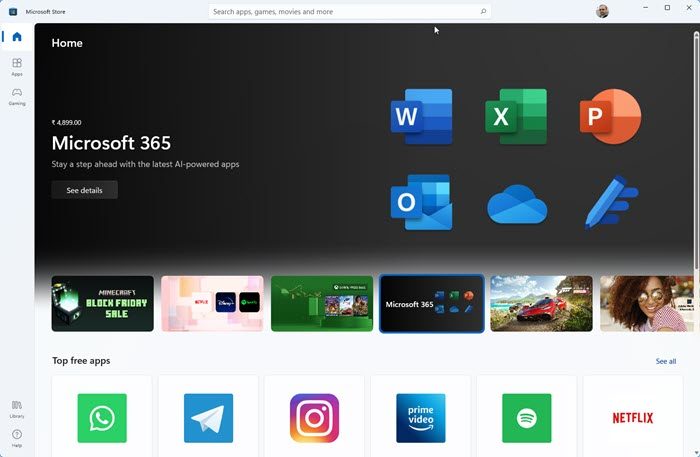
Task: Select the Microsoft 365 carousel thumbnail
Action: click(432, 303)
